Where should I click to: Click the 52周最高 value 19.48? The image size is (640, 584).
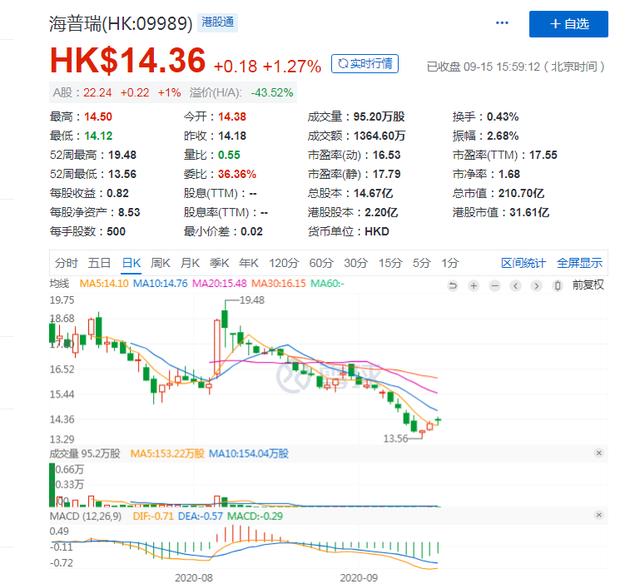point(122,155)
